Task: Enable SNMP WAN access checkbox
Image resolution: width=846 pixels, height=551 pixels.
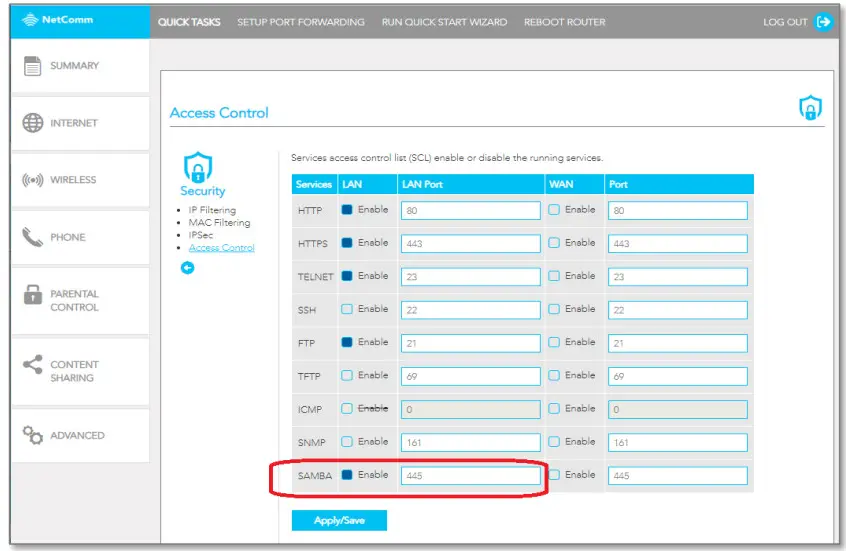Action: pos(554,441)
